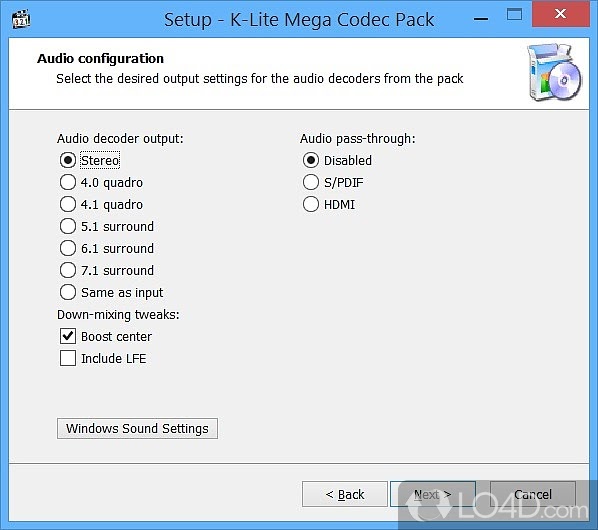Go back with the Back button

[345, 494]
